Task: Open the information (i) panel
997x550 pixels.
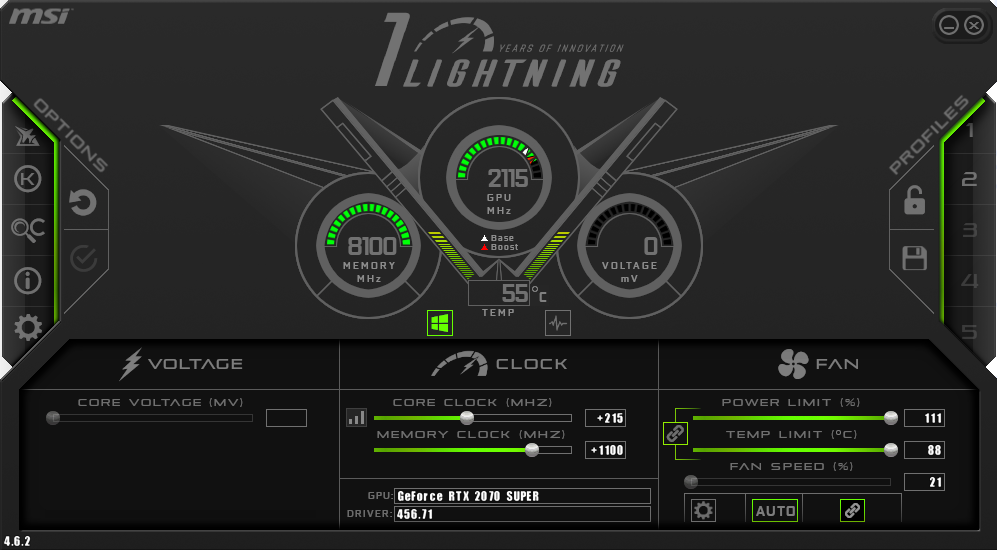Action: coord(27,280)
